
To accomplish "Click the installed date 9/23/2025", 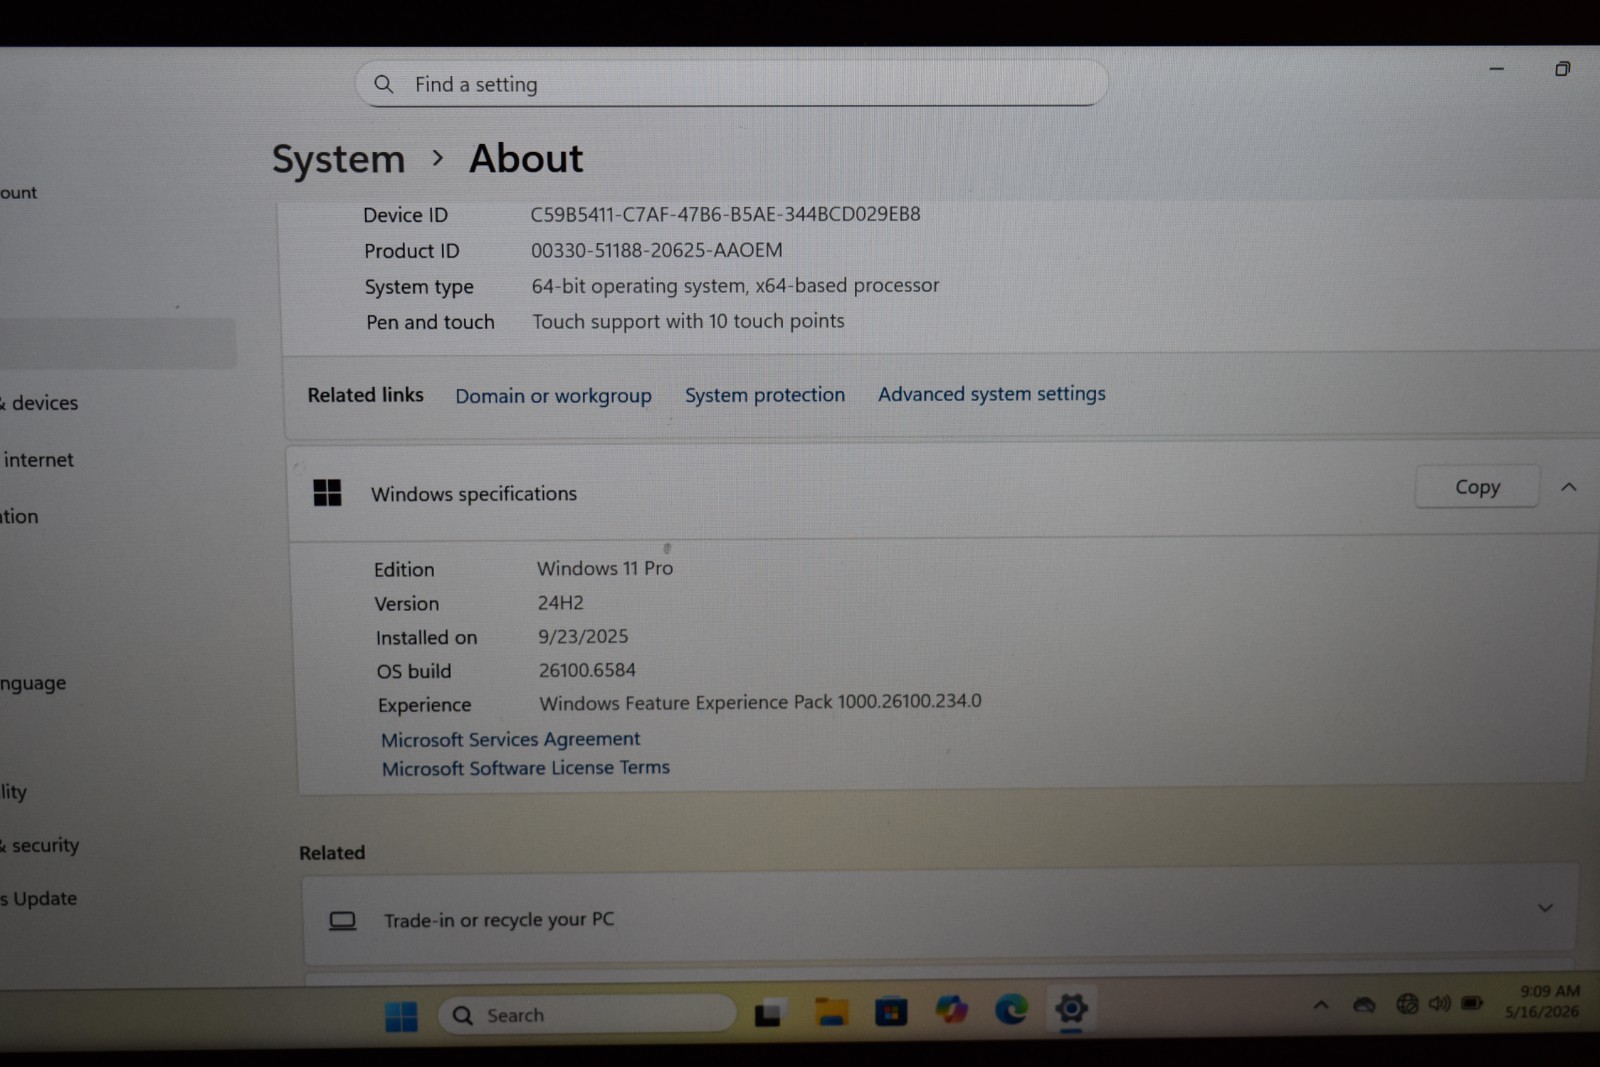I will (x=583, y=637).
